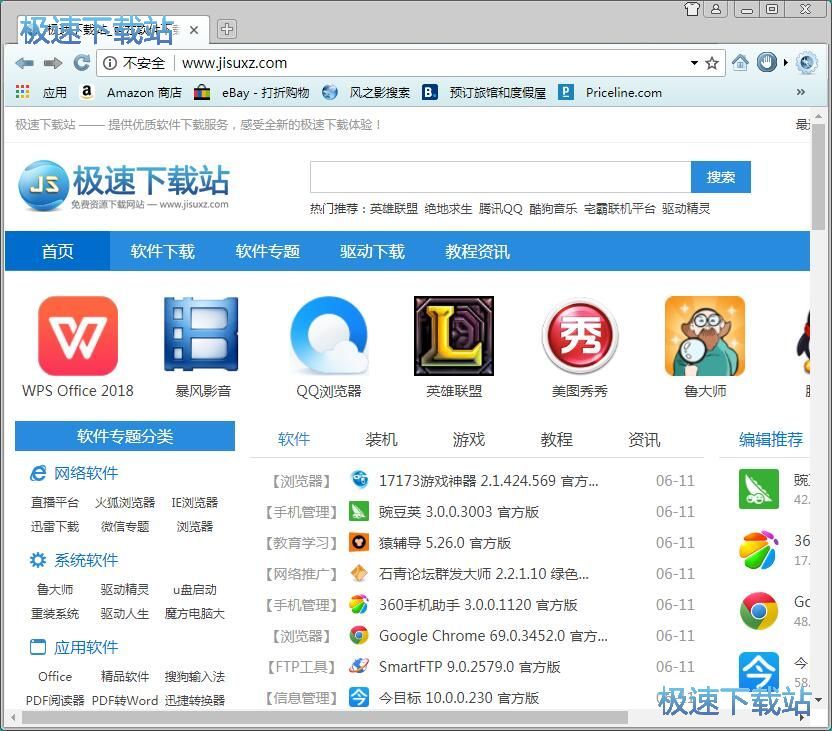
Task: Click the hand-stop ad blocker icon
Action: (766, 63)
